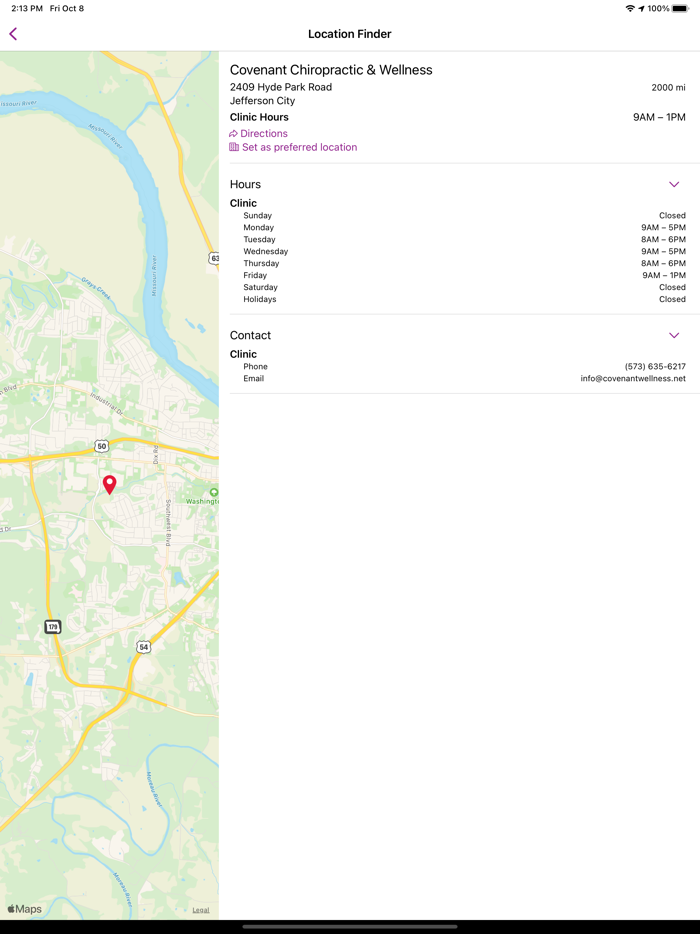Select the Holidays Closed row
The image size is (700, 934).
click(x=464, y=299)
